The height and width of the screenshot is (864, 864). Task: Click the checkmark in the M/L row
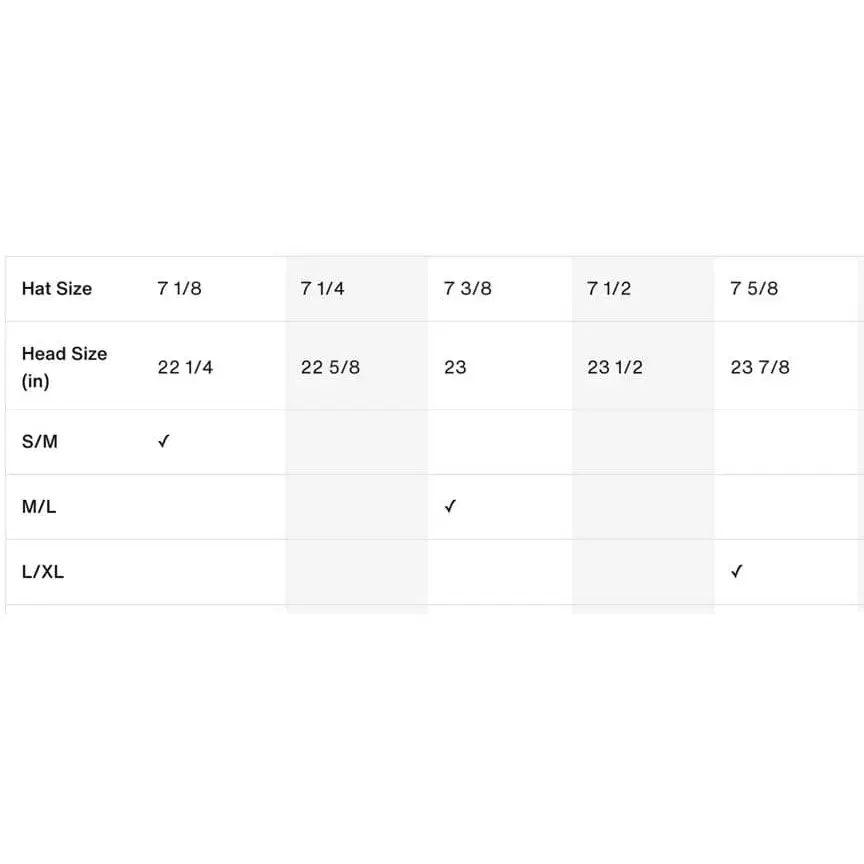450,506
